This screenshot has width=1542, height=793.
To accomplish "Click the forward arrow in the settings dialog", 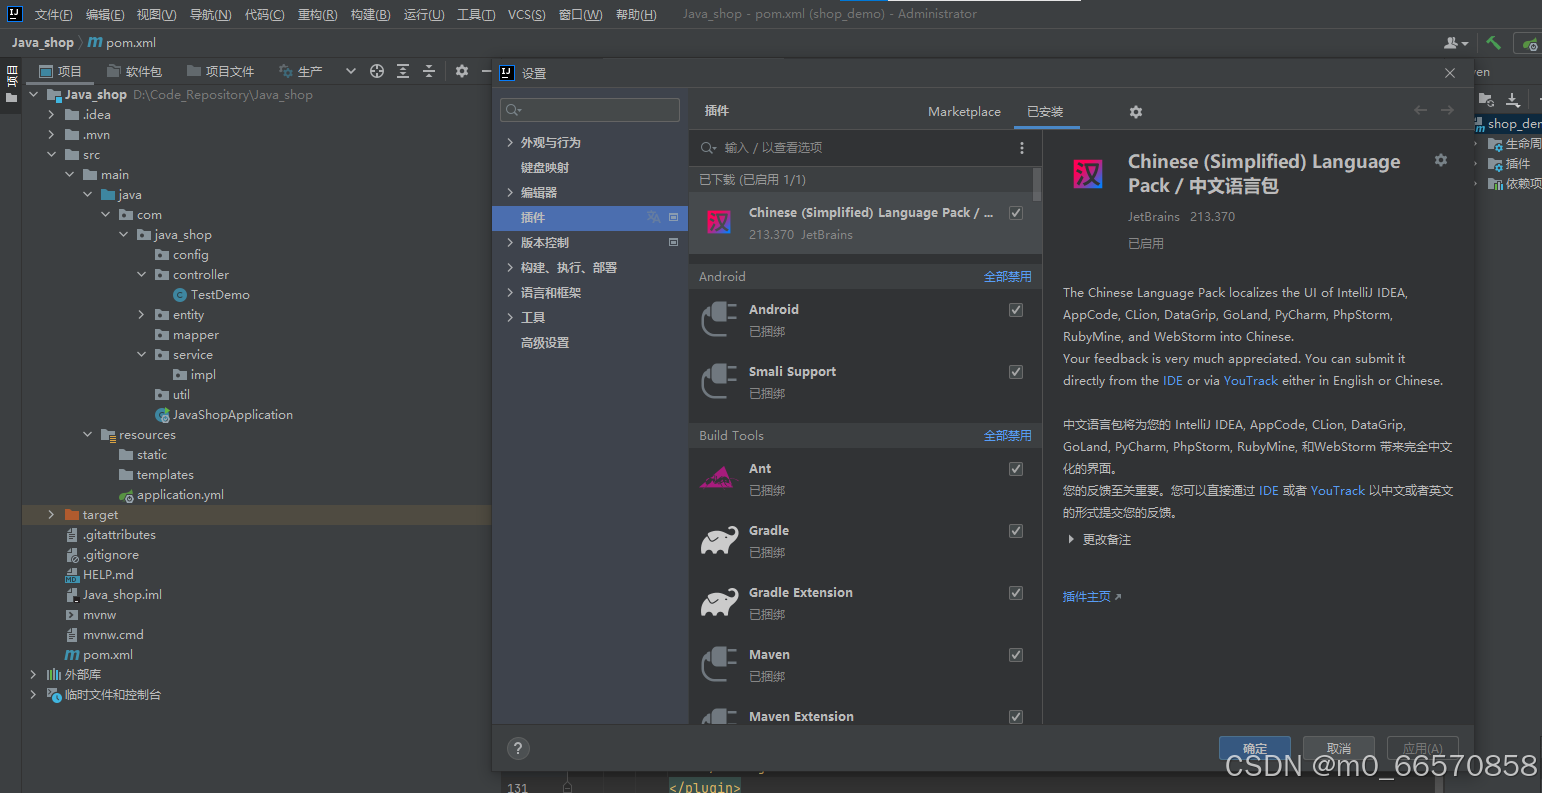I will coord(1447,110).
